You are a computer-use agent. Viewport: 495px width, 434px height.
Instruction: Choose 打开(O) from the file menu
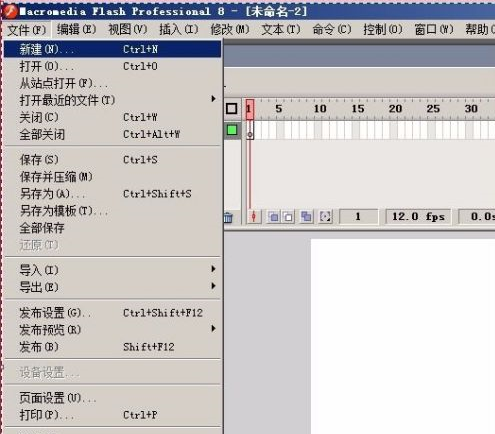tap(113, 66)
